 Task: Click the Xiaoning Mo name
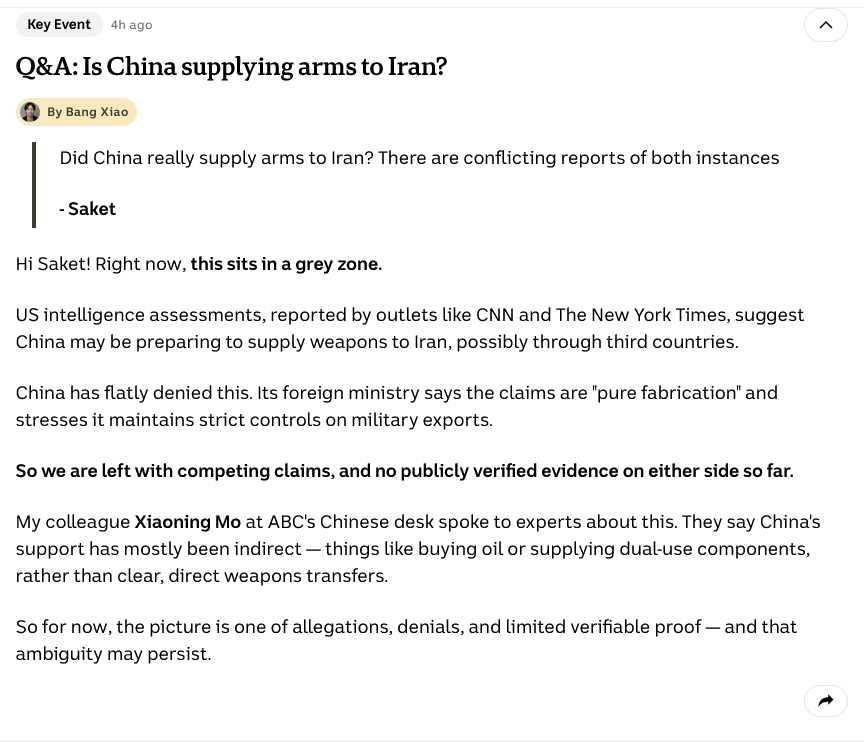pyautogui.click(x=188, y=522)
